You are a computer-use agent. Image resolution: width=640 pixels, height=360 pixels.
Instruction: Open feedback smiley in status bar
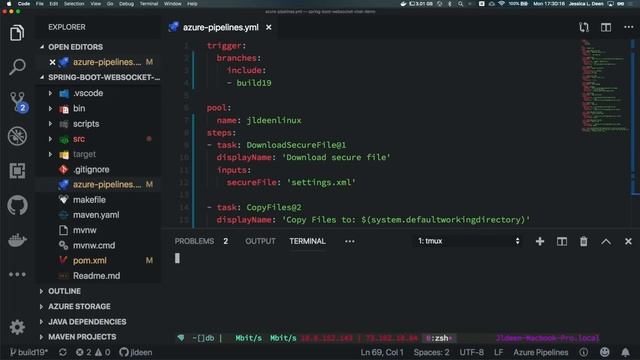point(604,352)
